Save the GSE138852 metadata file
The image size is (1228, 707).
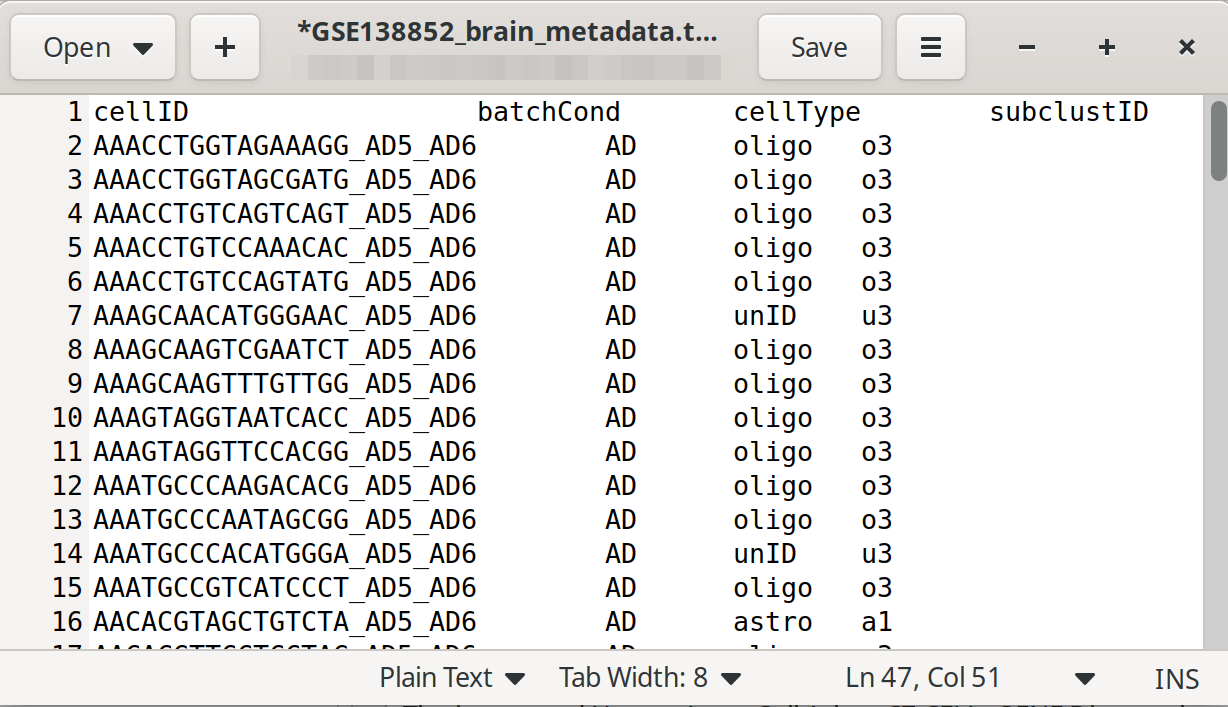click(x=819, y=47)
